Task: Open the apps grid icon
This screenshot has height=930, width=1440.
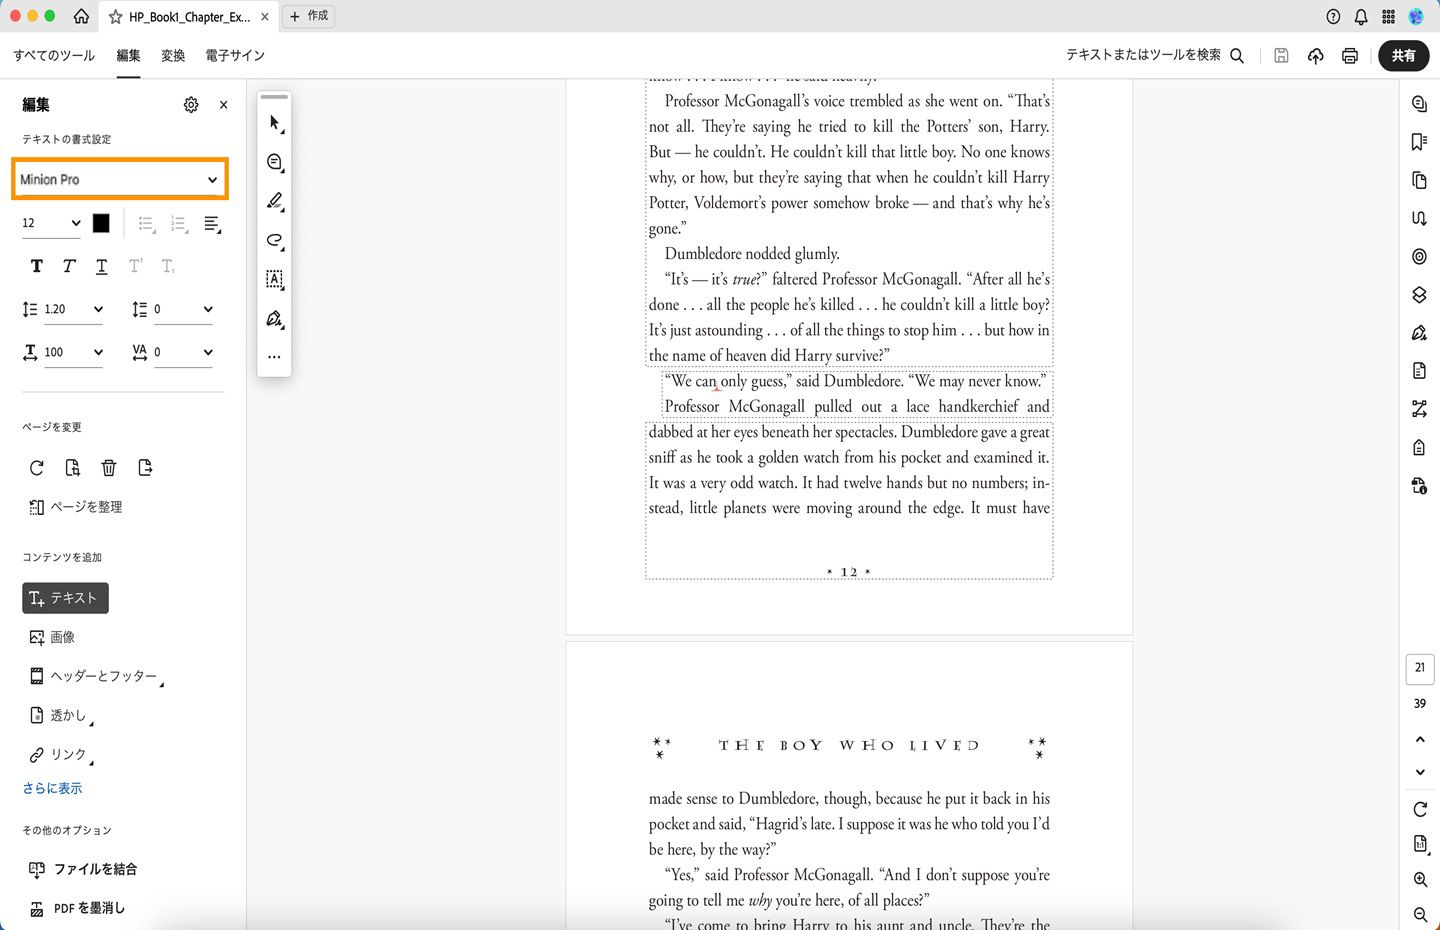Action: (1389, 16)
